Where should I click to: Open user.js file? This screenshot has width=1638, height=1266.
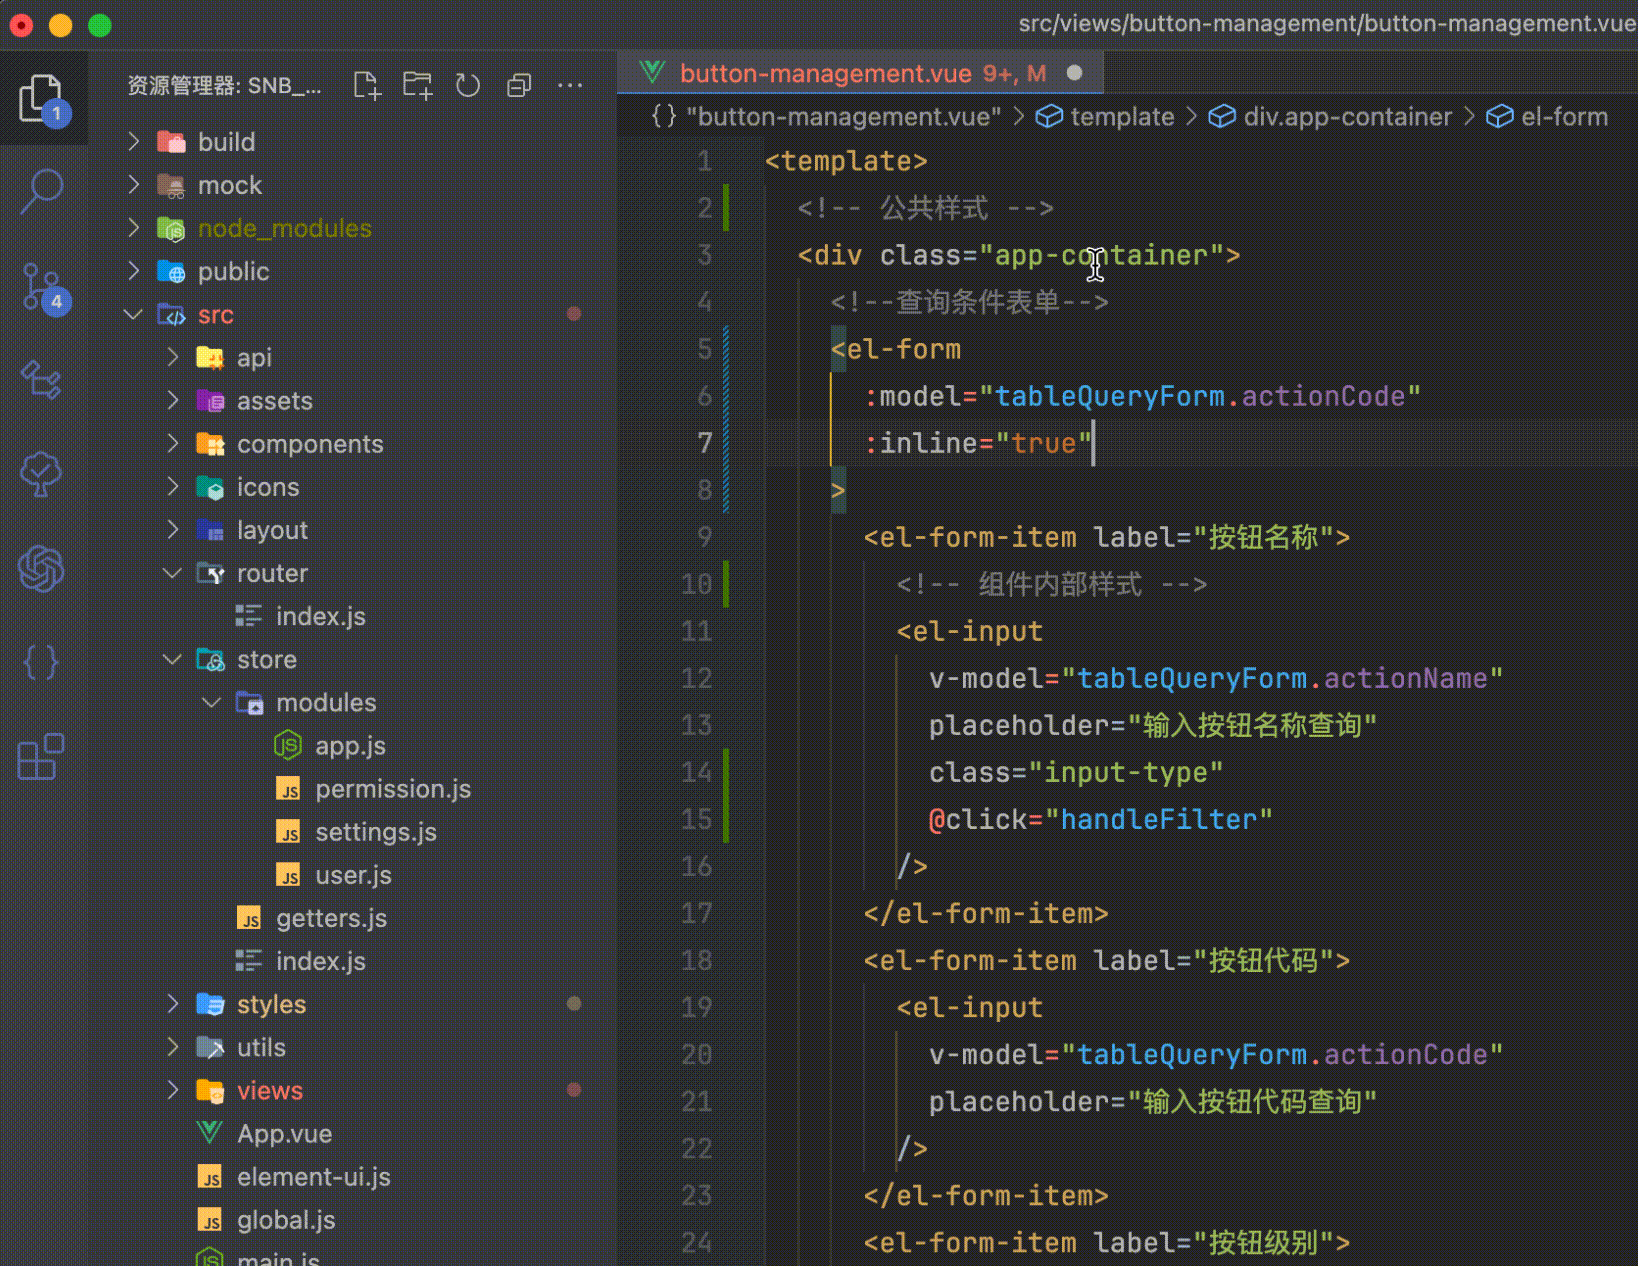click(353, 875)
